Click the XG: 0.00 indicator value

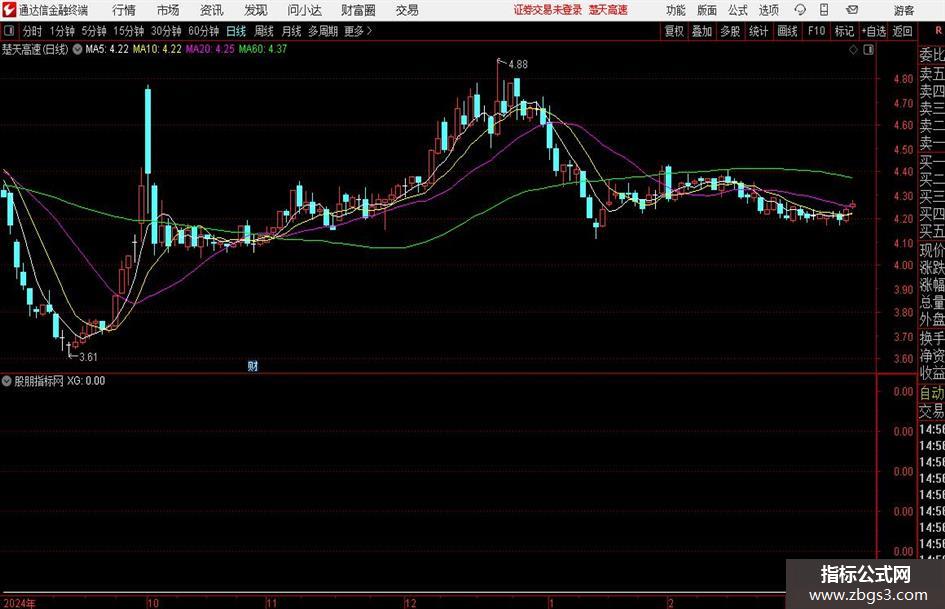86,380
